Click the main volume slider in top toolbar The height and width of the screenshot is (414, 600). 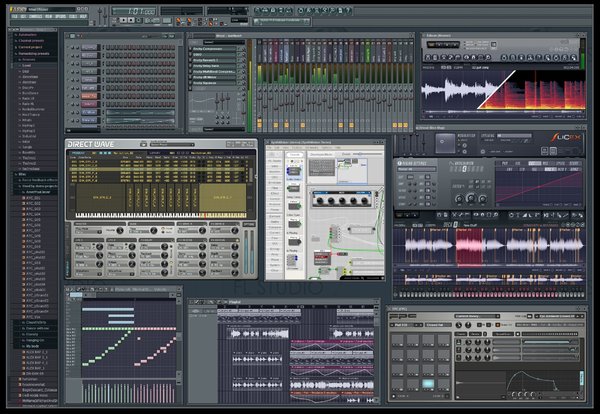point(101,15)
